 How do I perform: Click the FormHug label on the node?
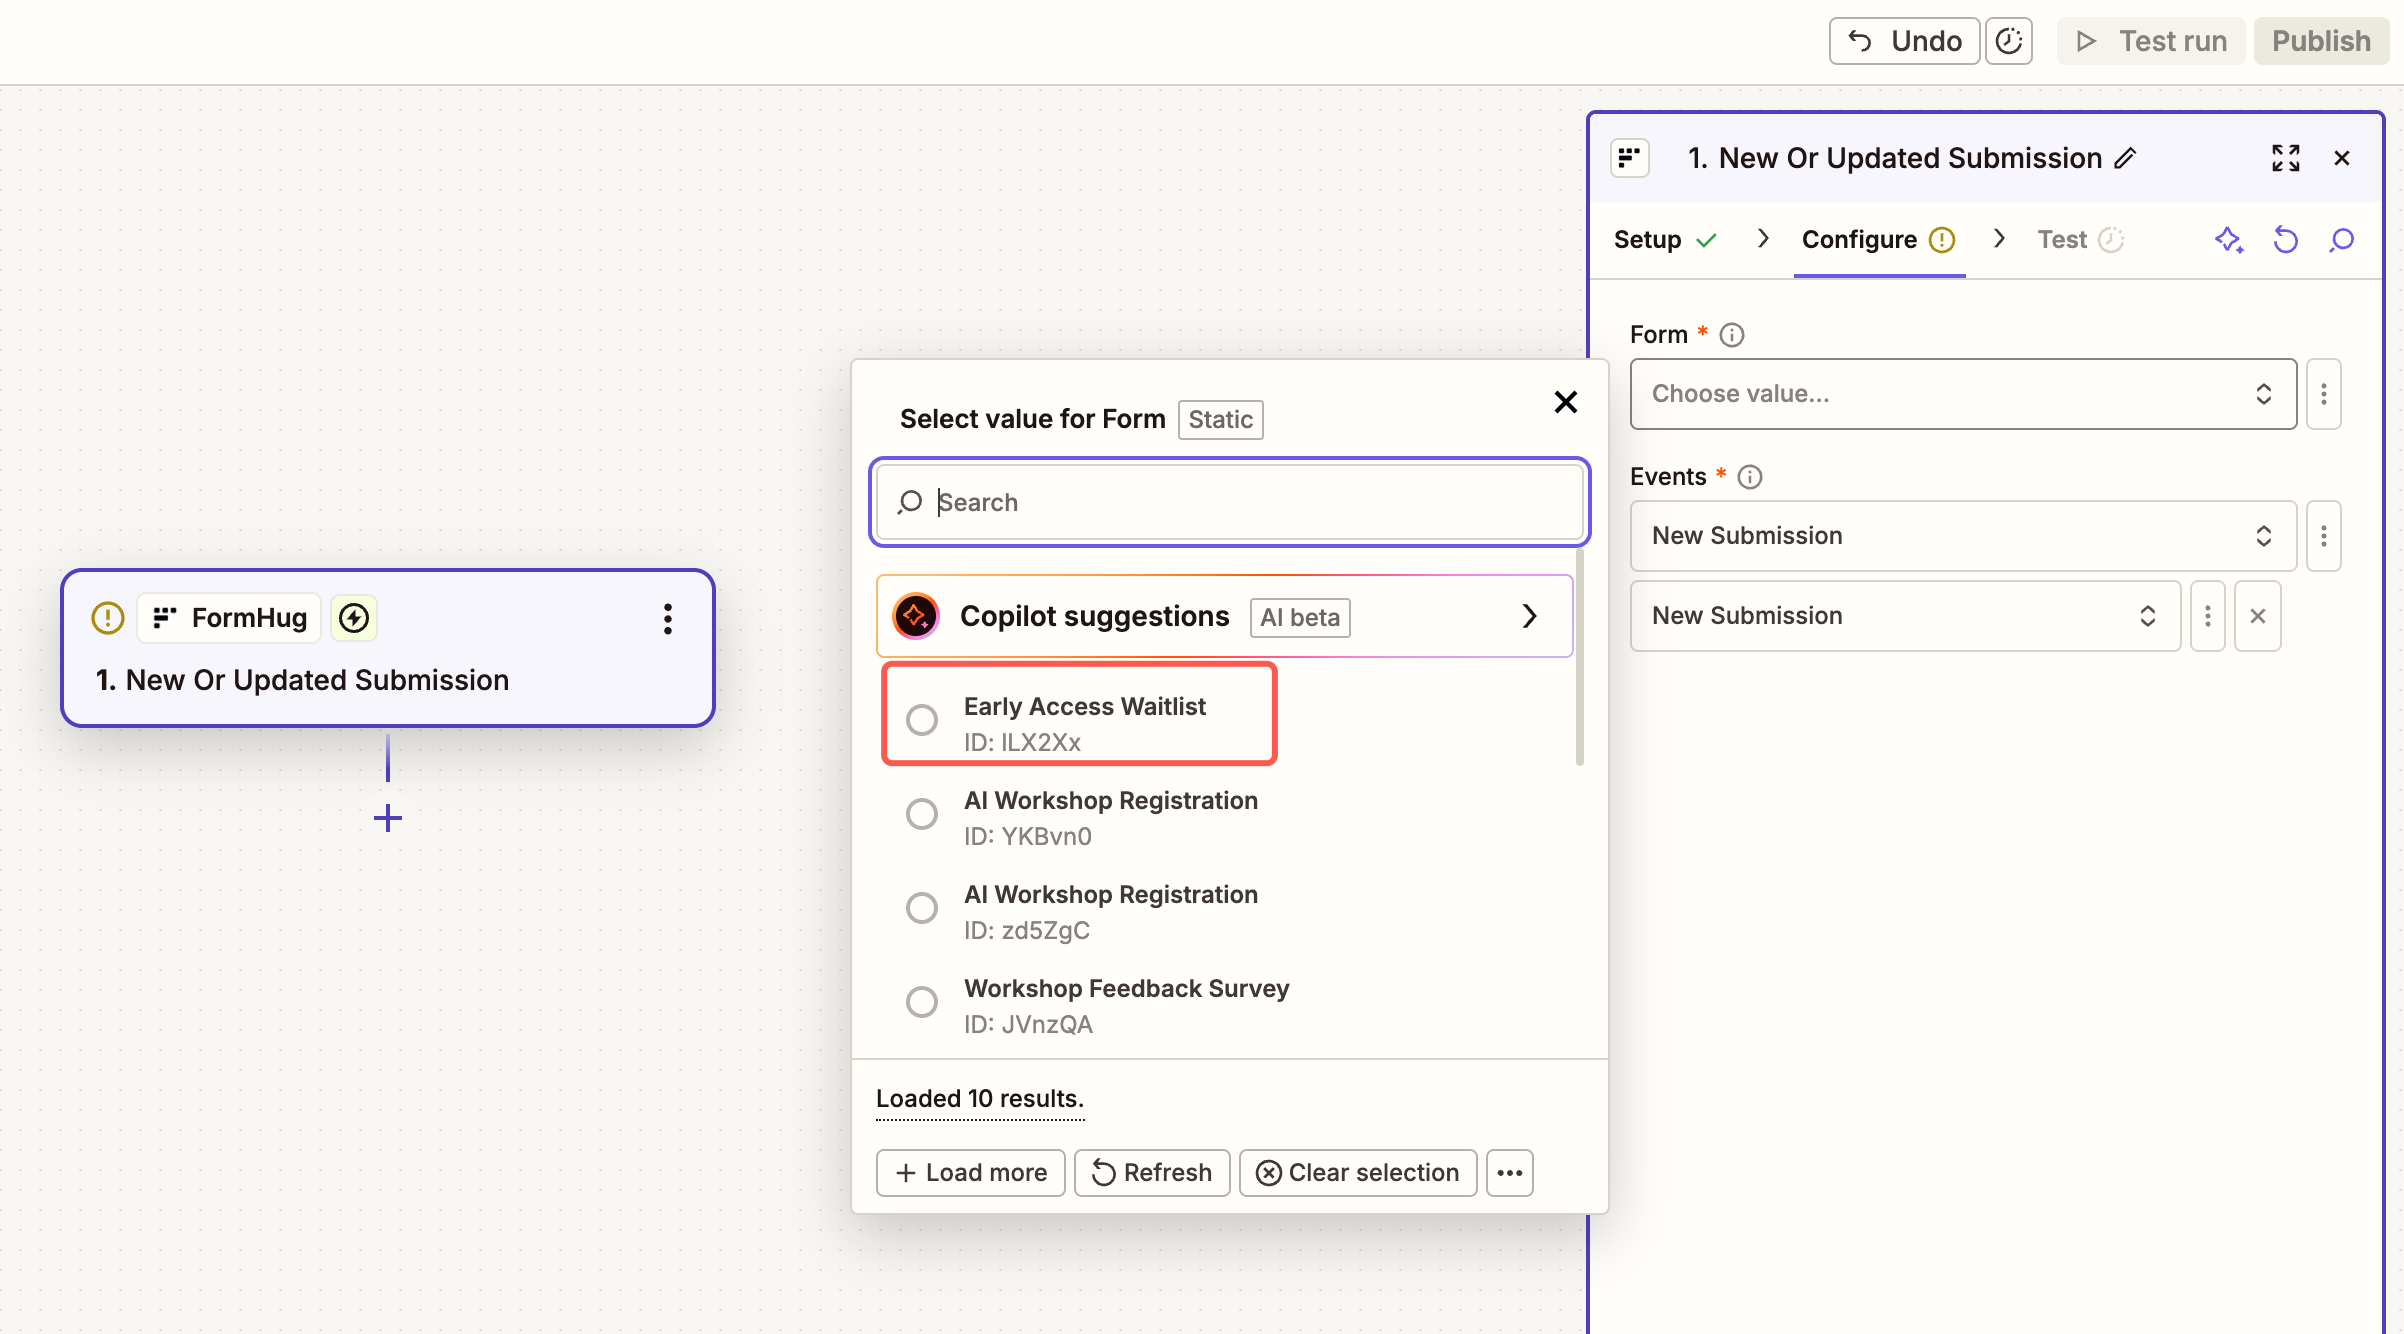coord(229,618)
